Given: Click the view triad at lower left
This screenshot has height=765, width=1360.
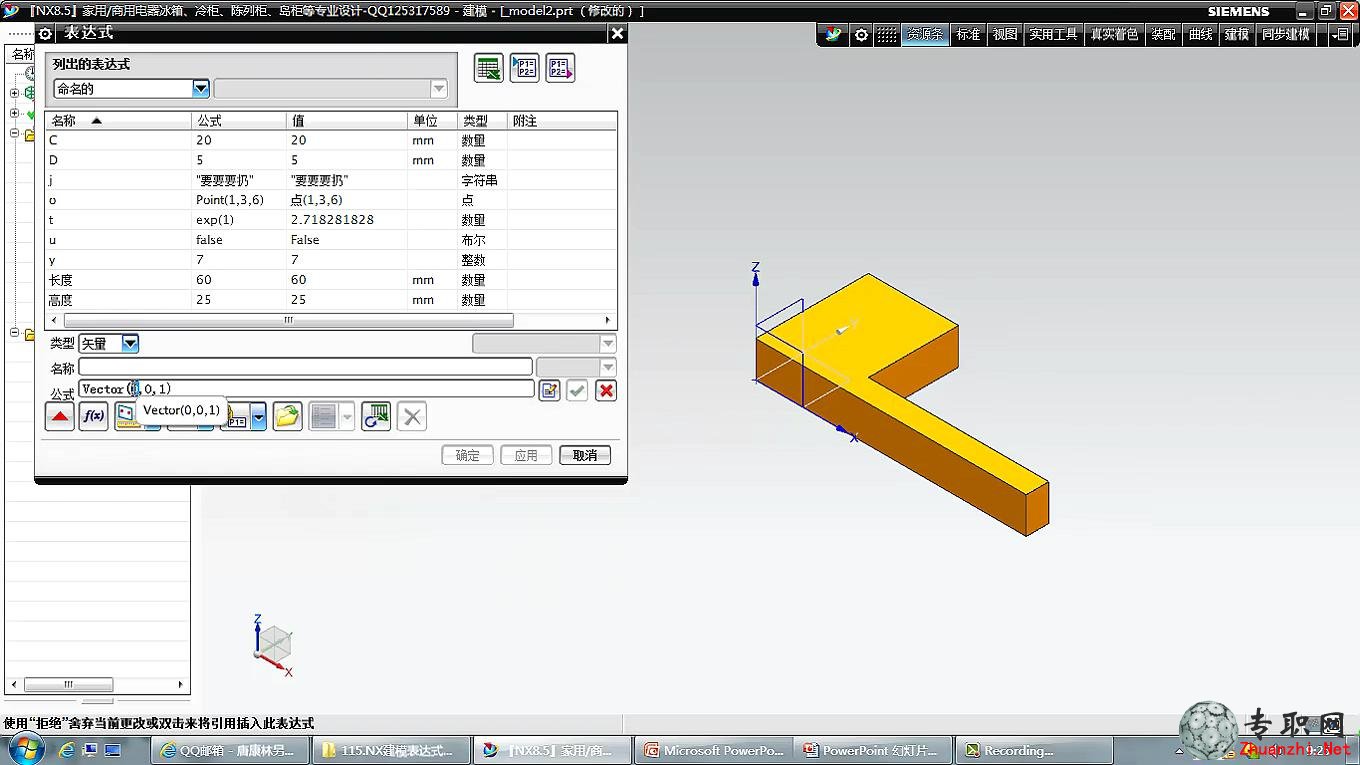Looking at the screenshot, I should (272, 646).
